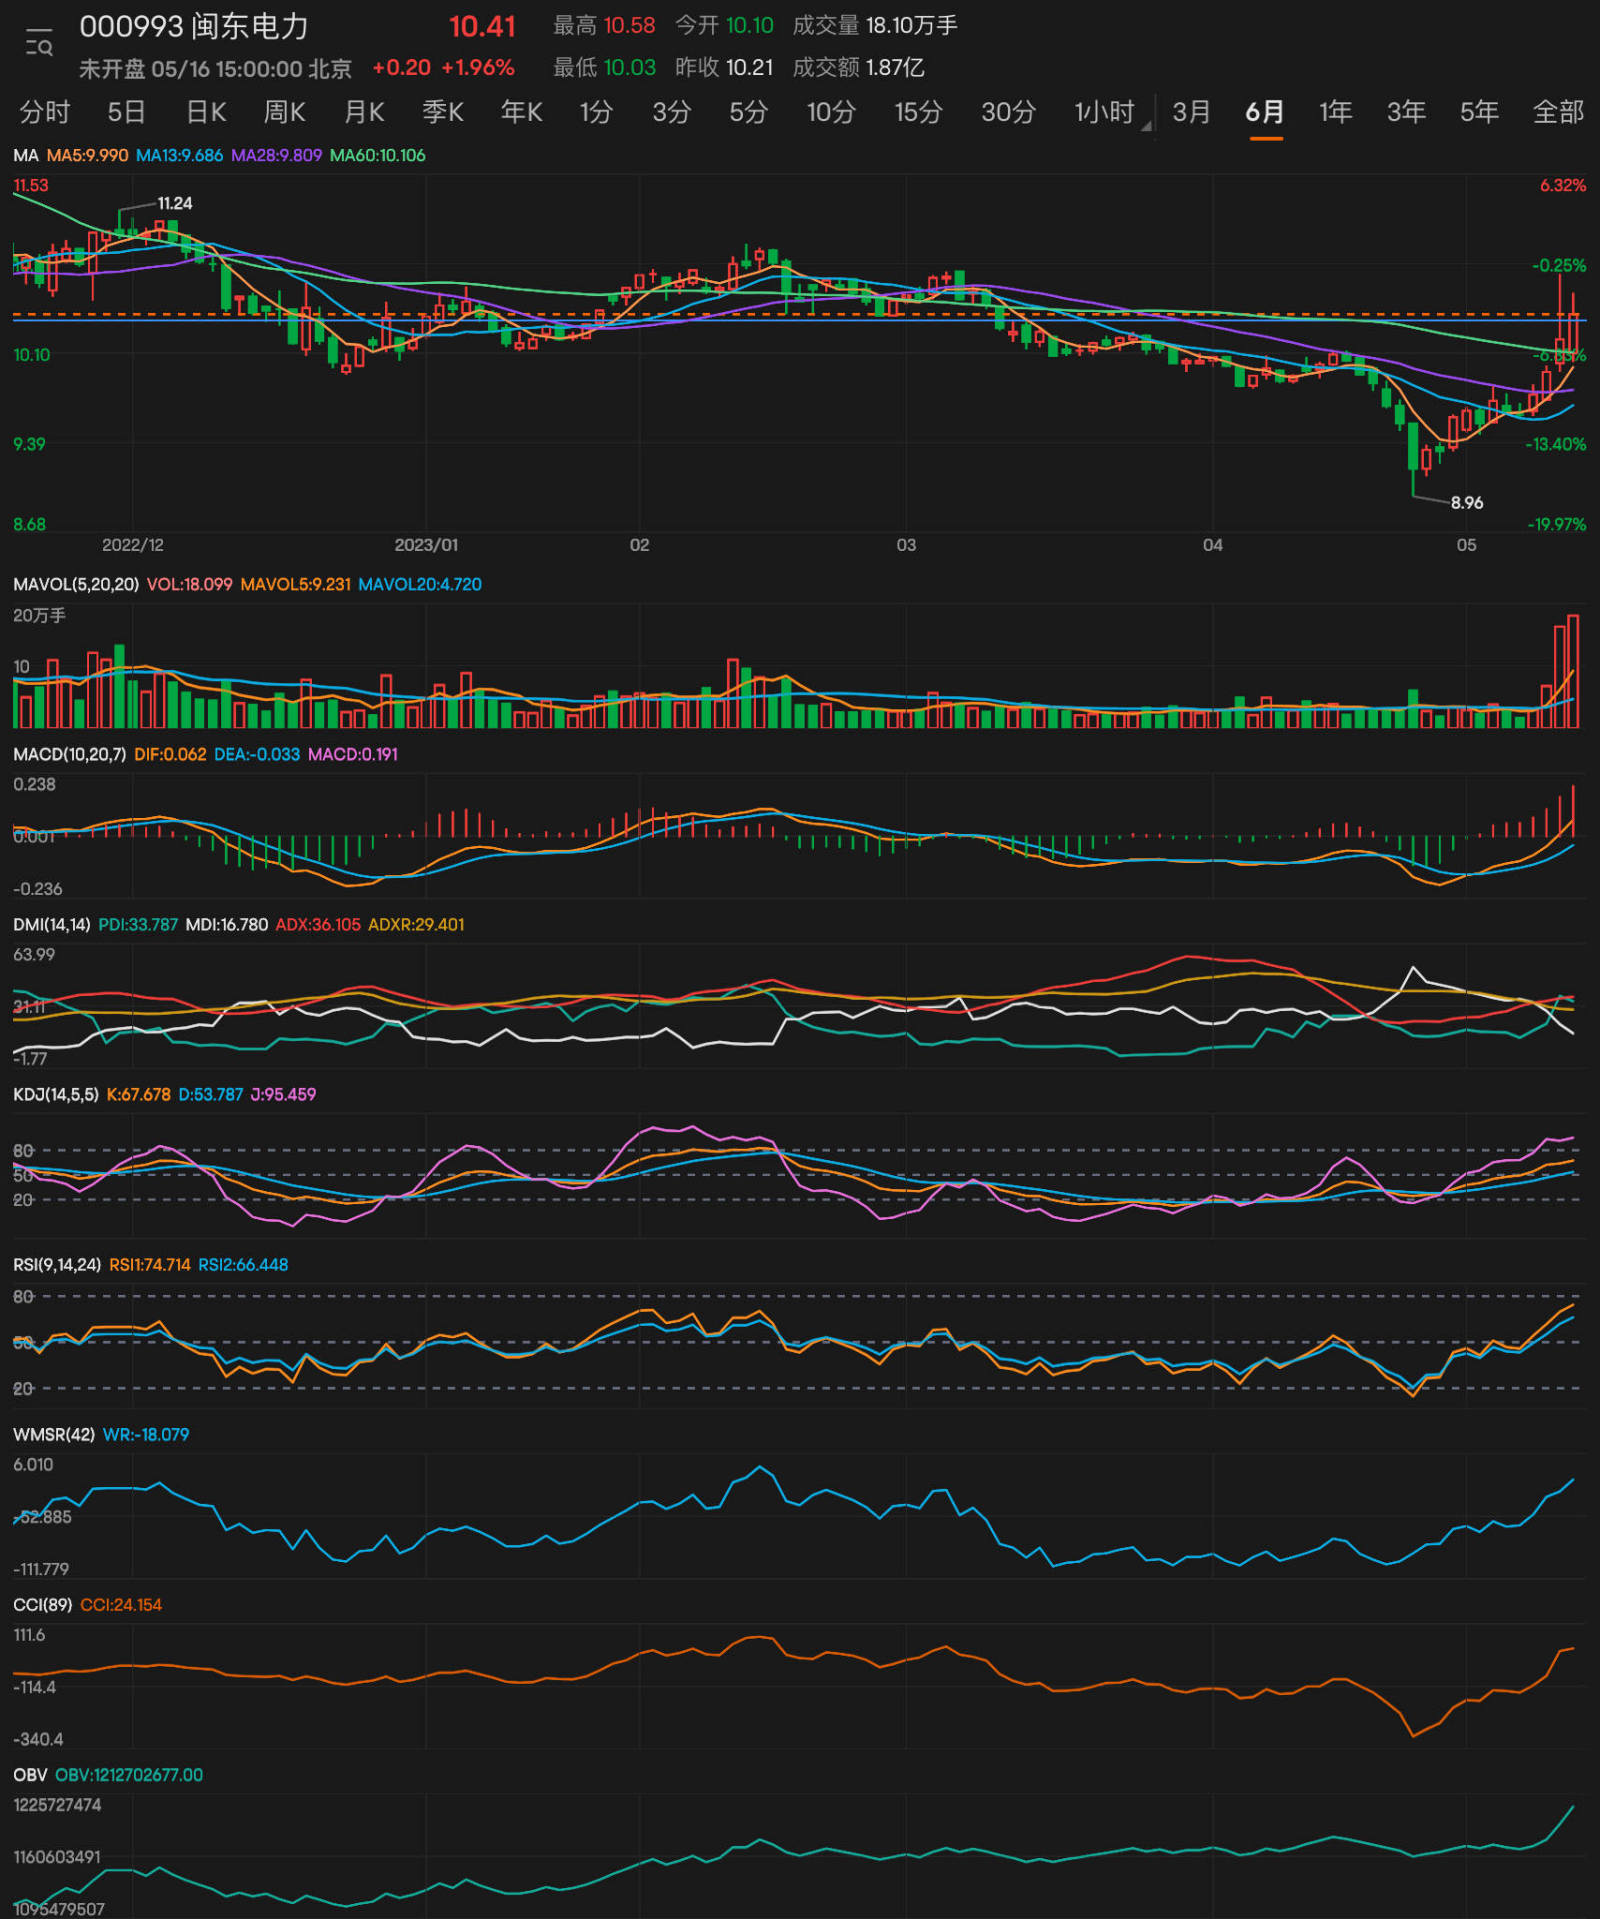This screenshot has width=1600, height=1919.
Task: Click the MA60:10.106 value
Action: 377,155
